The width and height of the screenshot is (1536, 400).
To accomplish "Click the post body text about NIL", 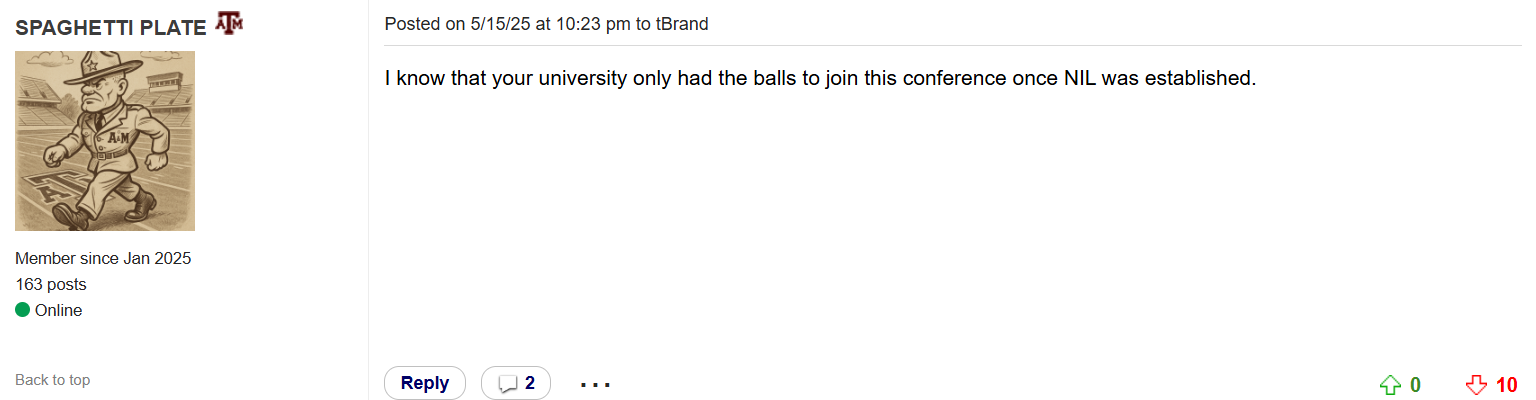I will pos(820,77).
